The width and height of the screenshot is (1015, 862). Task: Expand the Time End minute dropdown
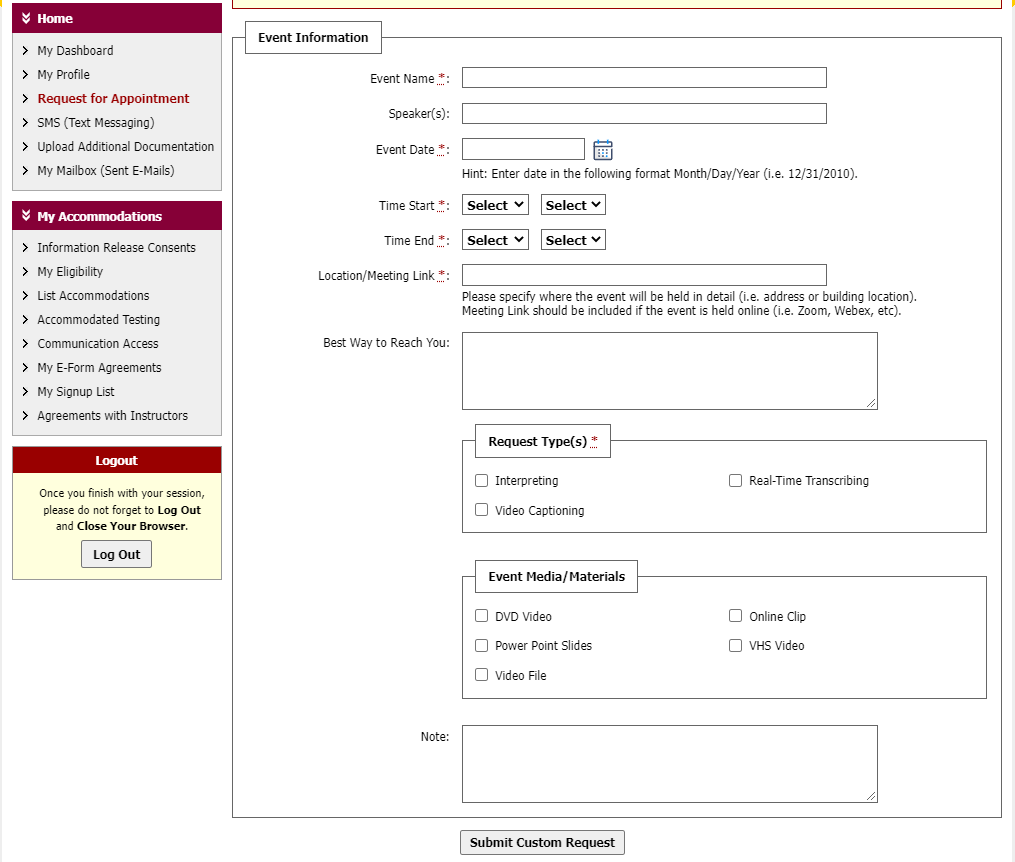573,240
